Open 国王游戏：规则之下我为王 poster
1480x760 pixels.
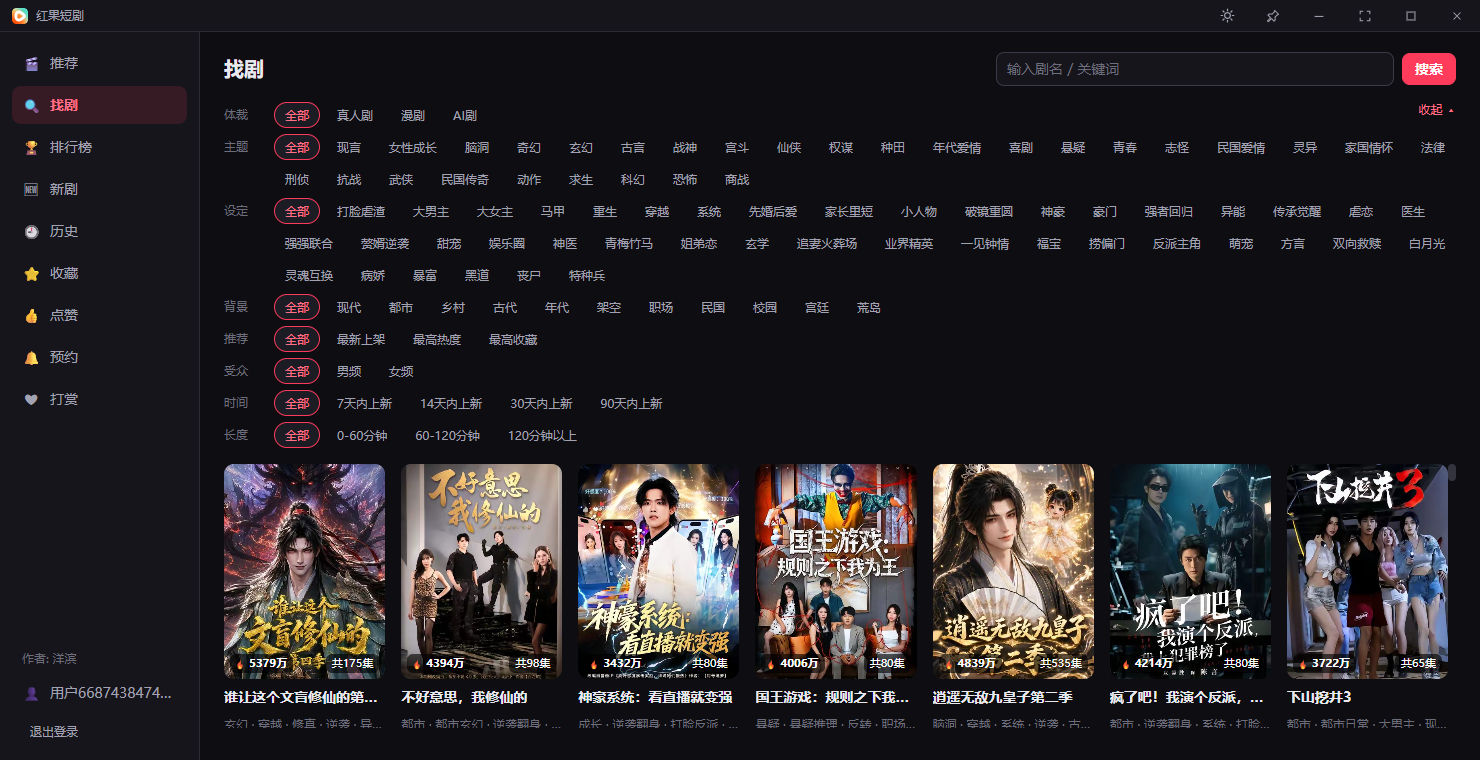click(835, 571)
